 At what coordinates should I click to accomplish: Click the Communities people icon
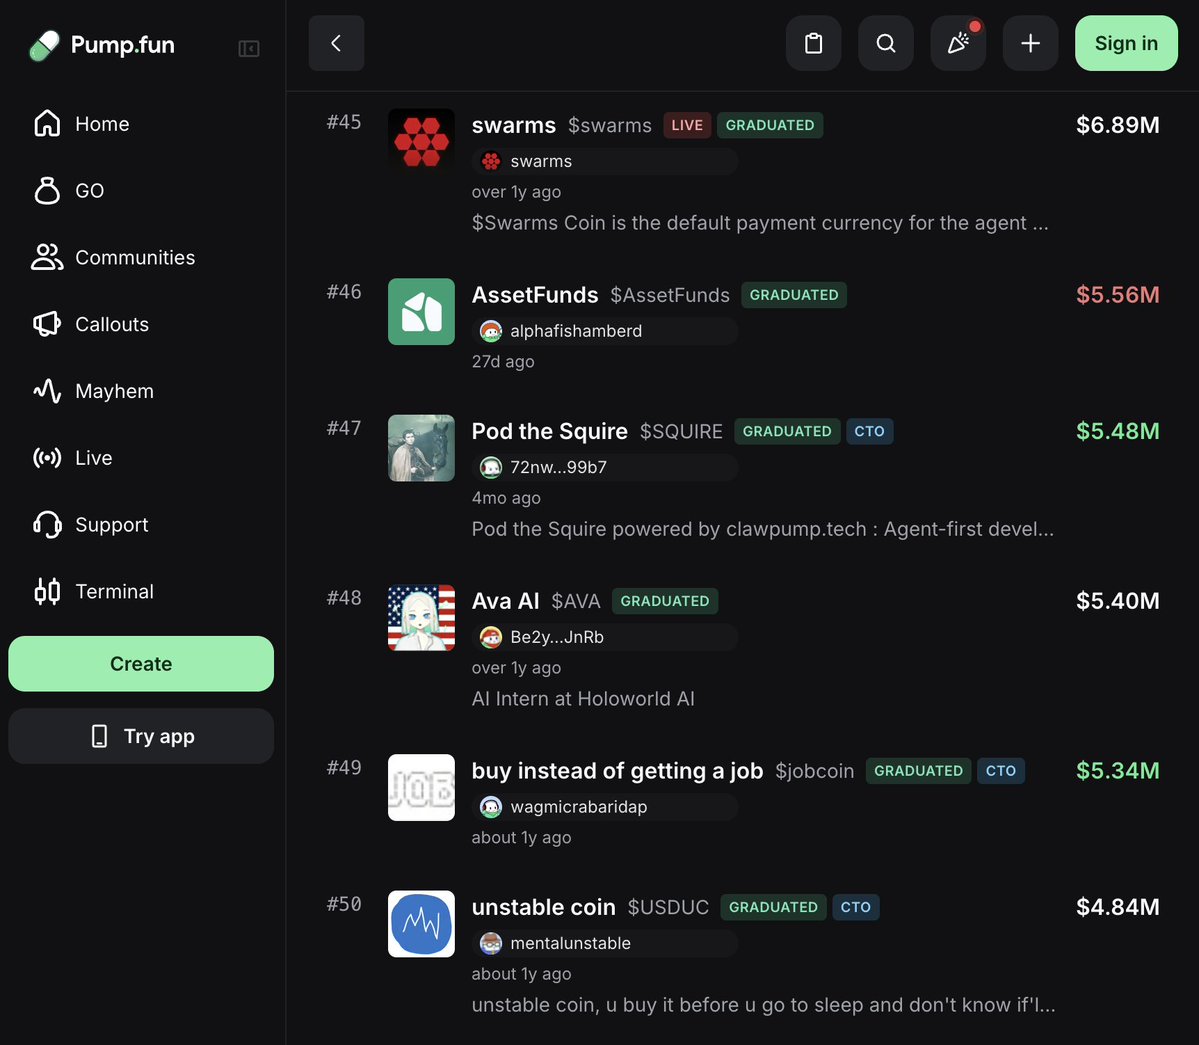[47, 257]
